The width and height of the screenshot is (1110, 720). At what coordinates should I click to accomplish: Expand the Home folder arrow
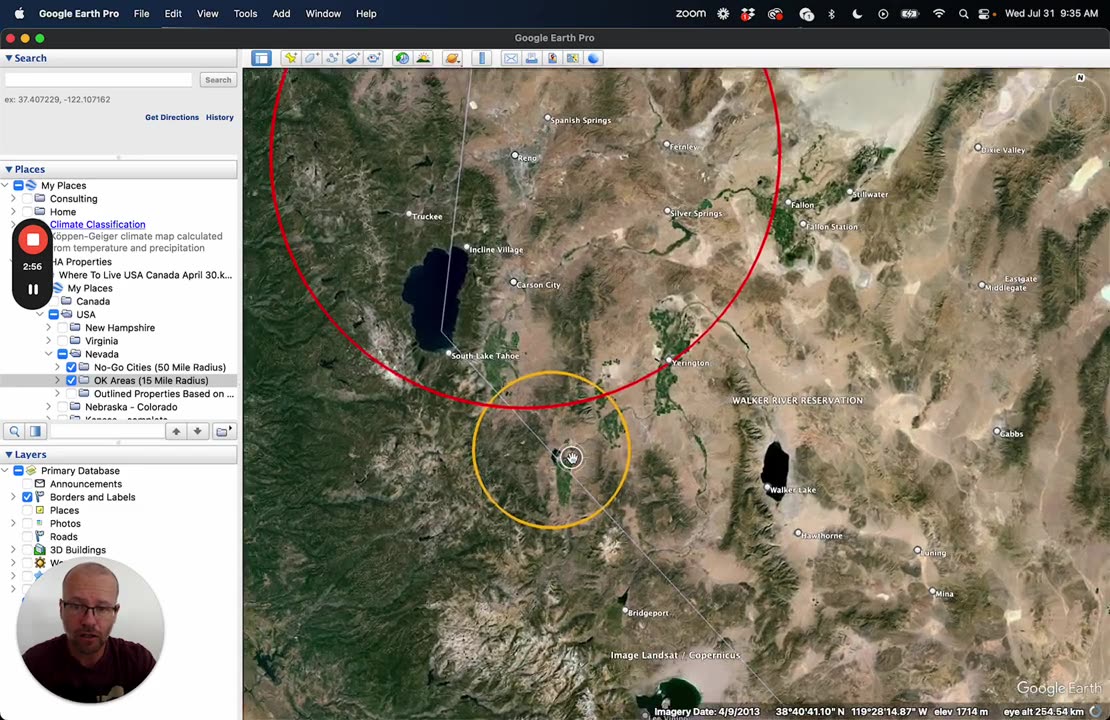13,212
